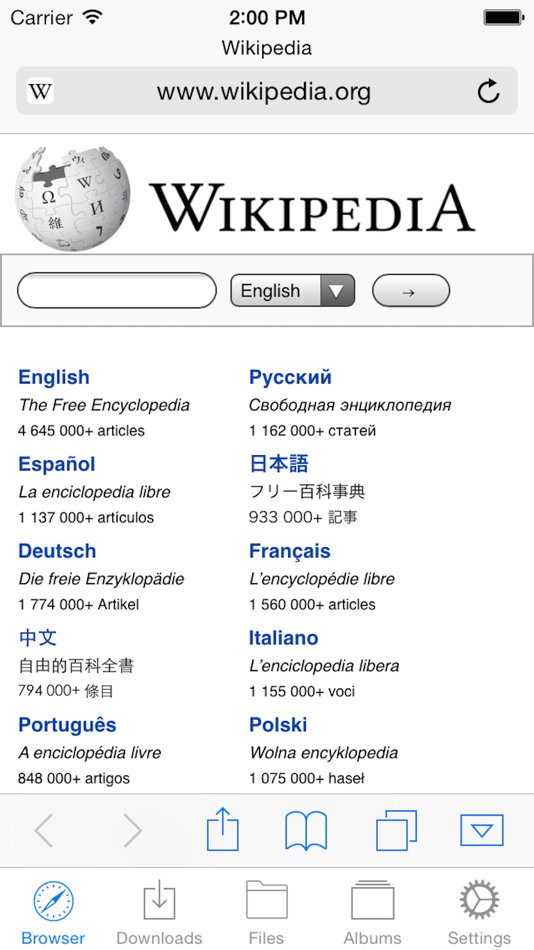Focus the Wikipedia search text field

tap(117, 291)
